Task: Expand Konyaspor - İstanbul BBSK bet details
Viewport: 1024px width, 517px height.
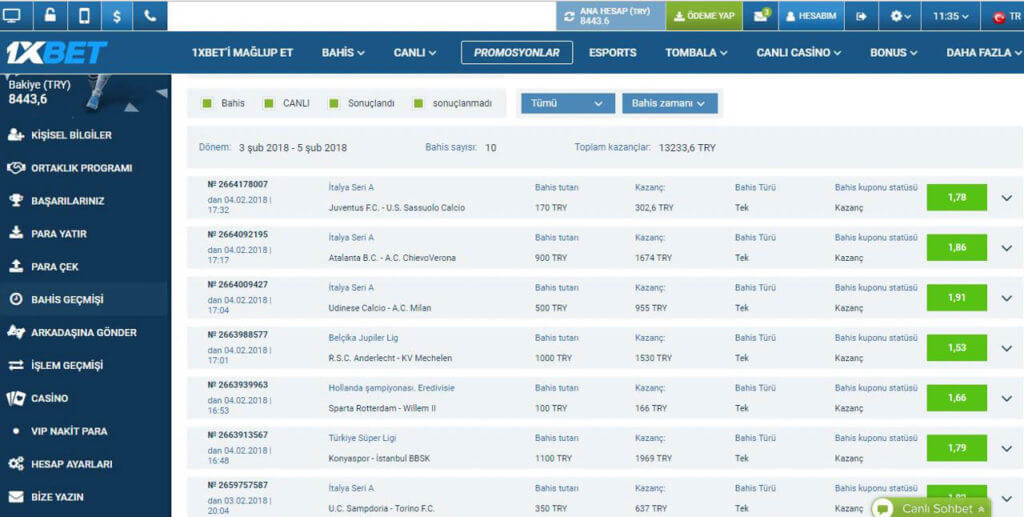Action: pos(1006,448)
